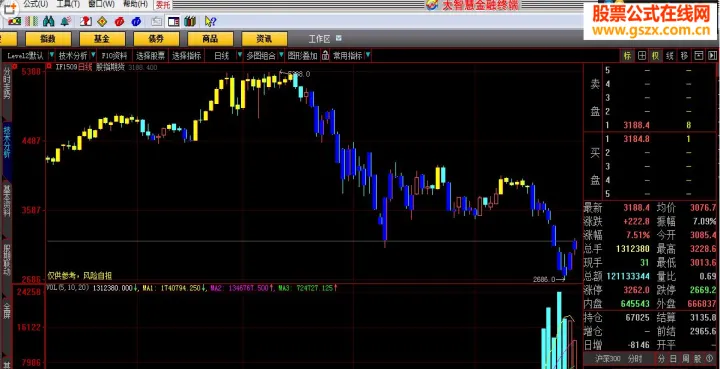Click the 分时 bottom tab

635,358
